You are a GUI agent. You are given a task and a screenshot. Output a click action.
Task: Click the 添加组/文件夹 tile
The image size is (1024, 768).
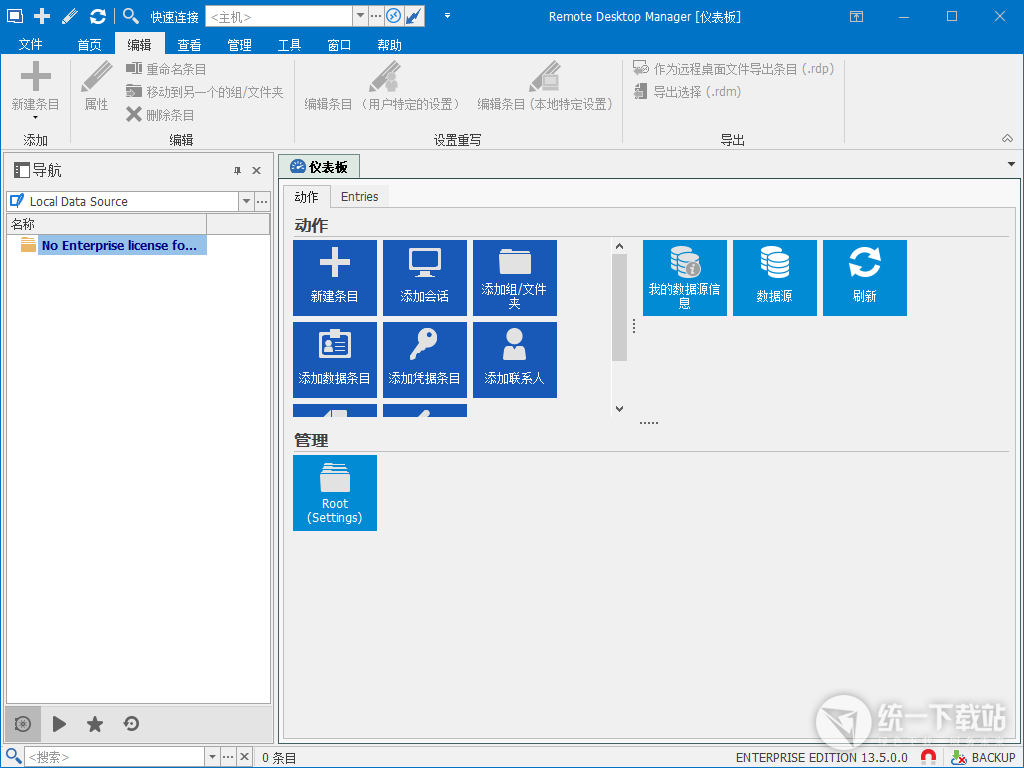pyautogui.click(x=515, y=278)
